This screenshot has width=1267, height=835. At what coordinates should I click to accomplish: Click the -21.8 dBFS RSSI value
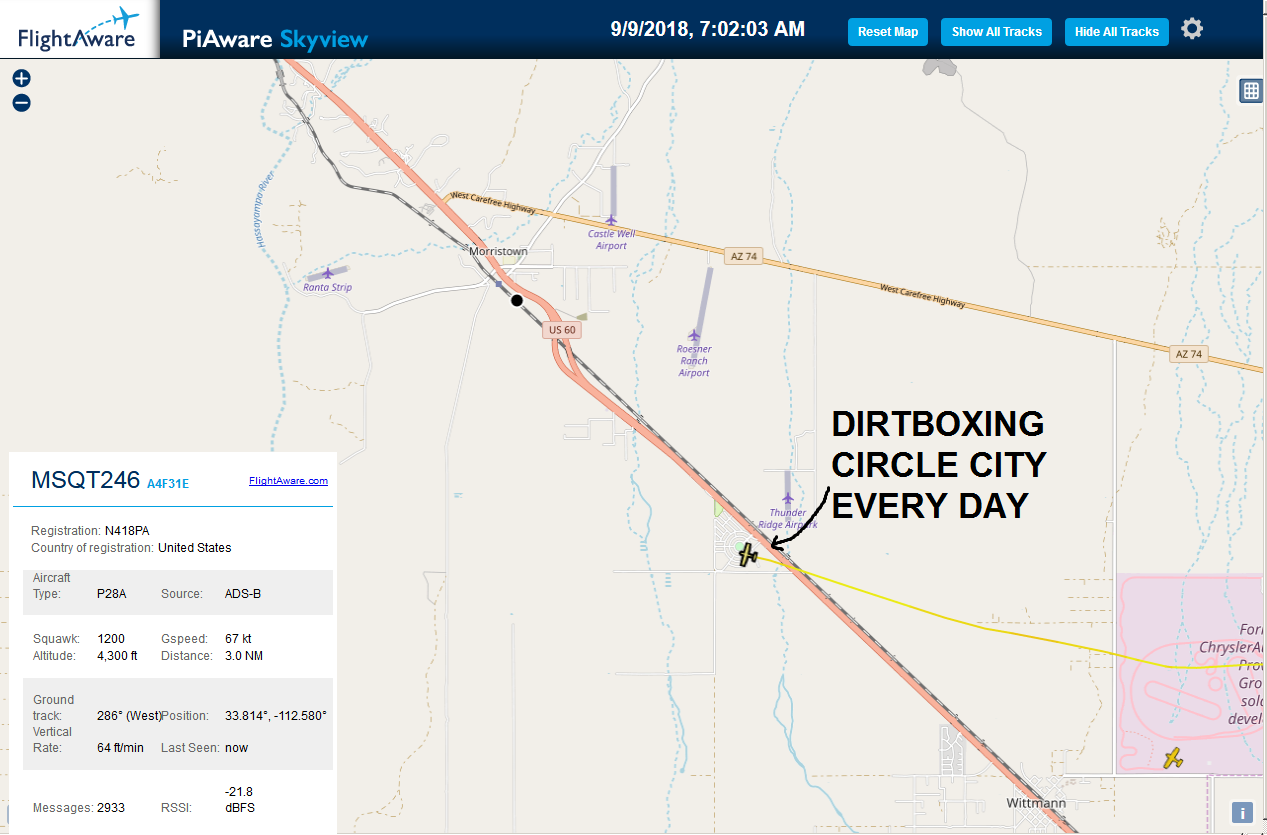pos(240,799)
